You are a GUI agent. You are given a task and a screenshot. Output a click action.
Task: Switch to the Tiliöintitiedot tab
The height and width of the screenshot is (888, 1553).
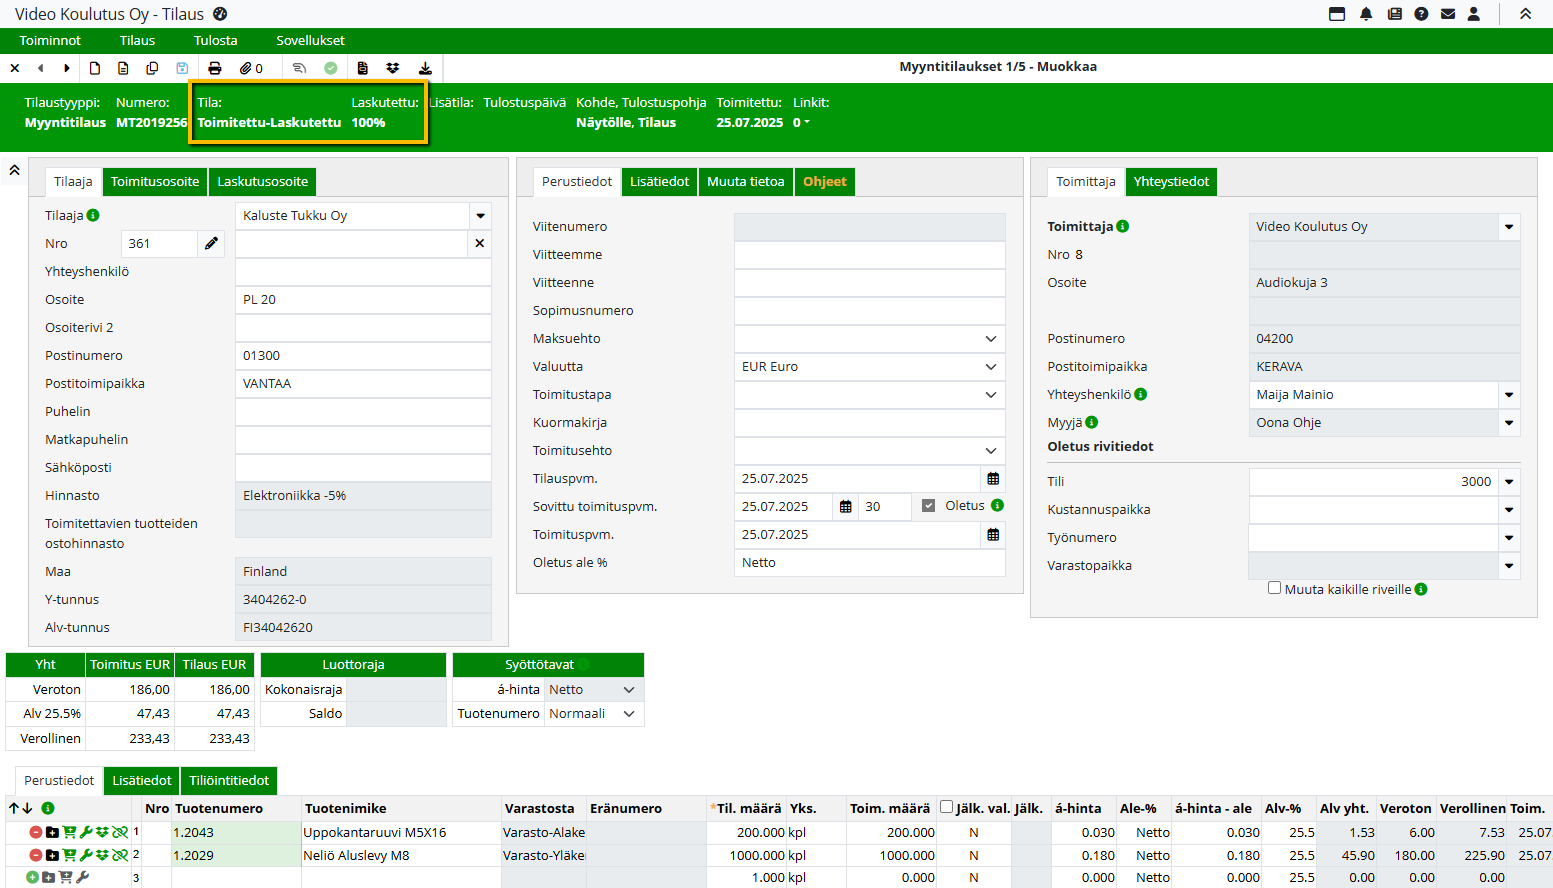tap(229, 781)
